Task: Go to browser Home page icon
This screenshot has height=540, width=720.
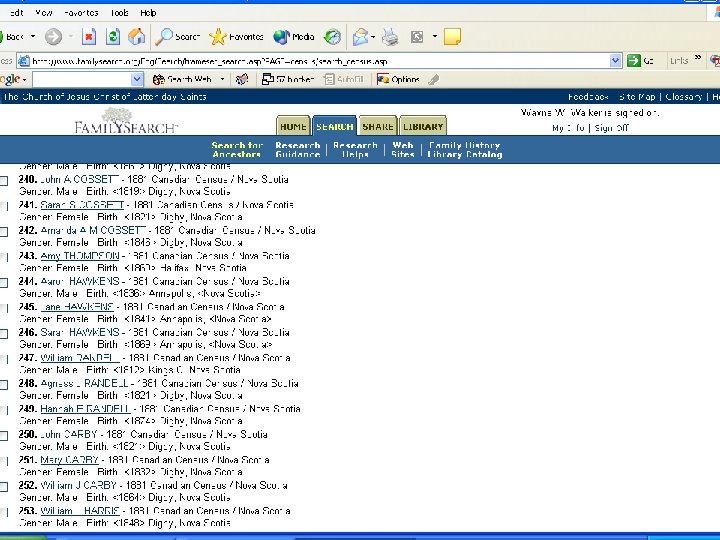Action: [136, 37]
